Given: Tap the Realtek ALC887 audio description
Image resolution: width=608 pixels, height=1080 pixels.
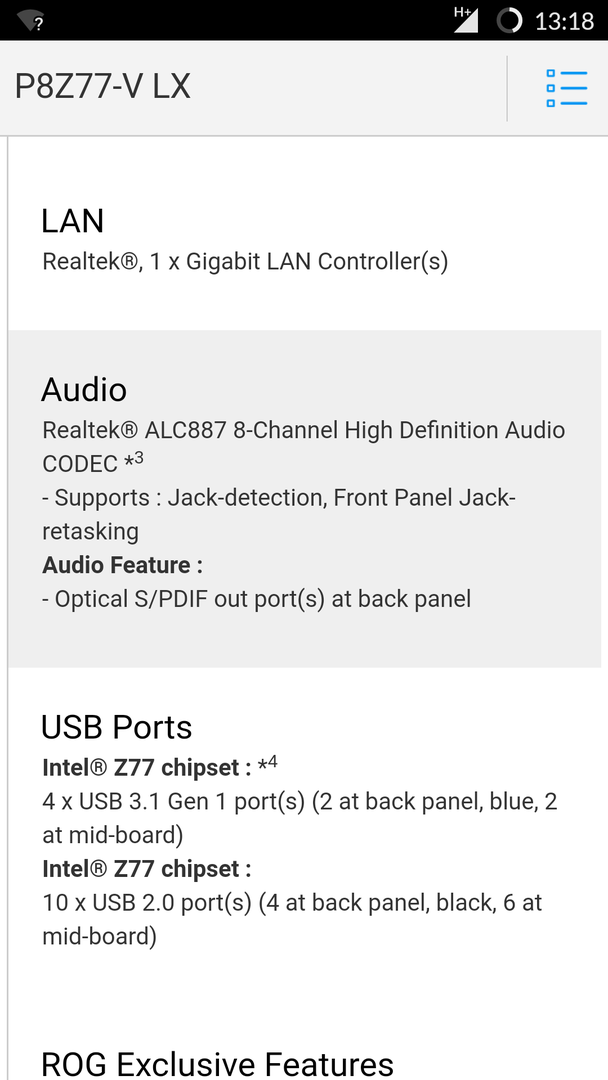Looking at the screenshot, I should (x=303, y=431).
